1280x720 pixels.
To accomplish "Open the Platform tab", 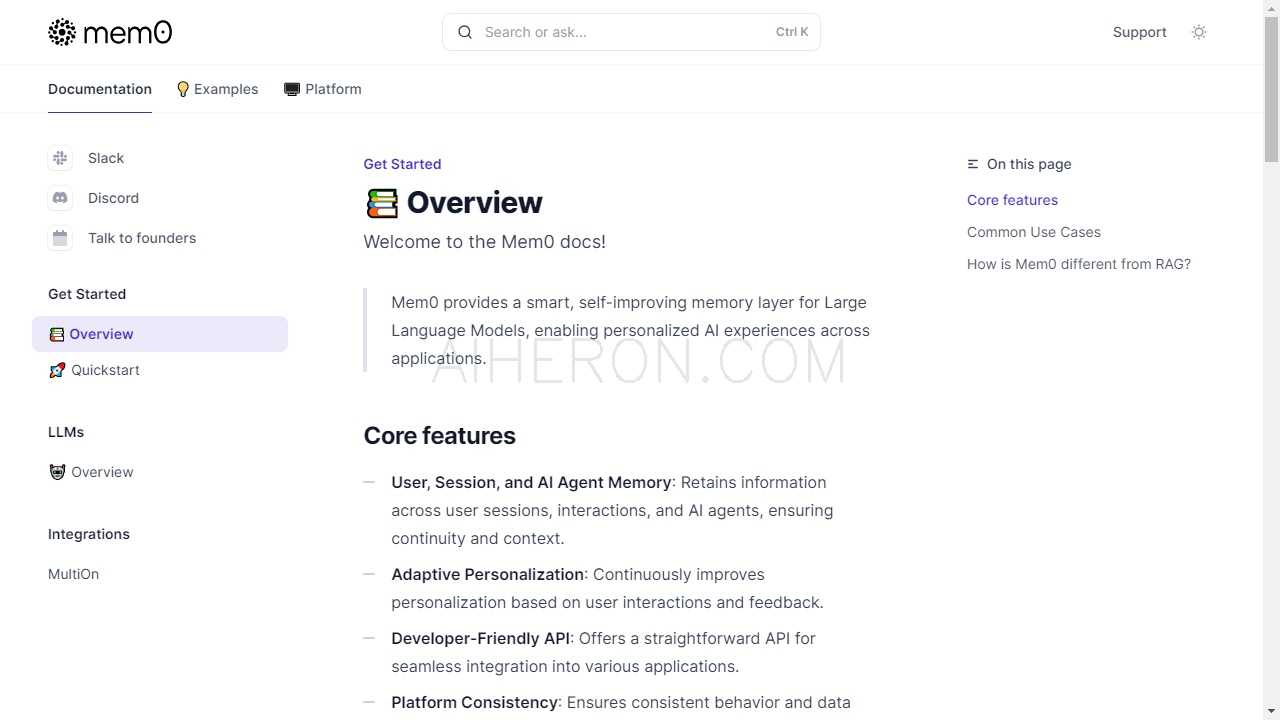I will [x=323, y=89].
